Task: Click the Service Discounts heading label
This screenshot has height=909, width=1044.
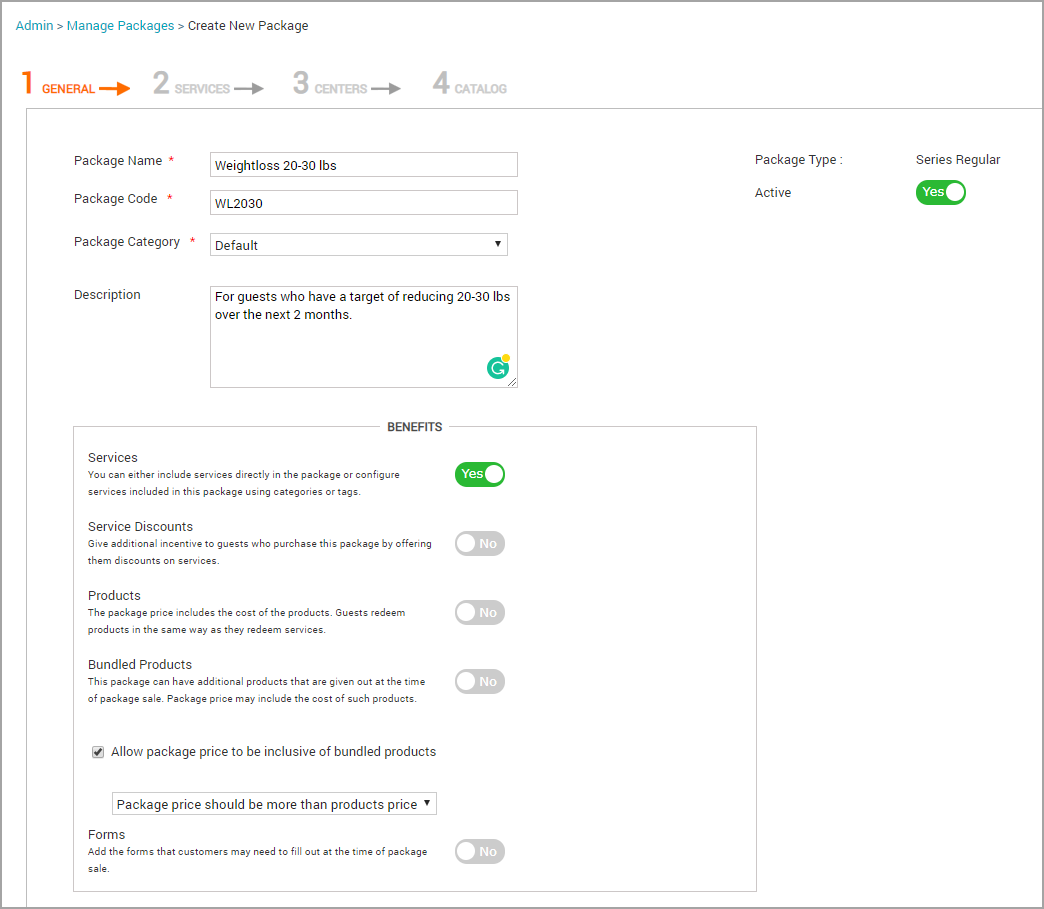Action: pyautogui.click(x=140, y=527)
